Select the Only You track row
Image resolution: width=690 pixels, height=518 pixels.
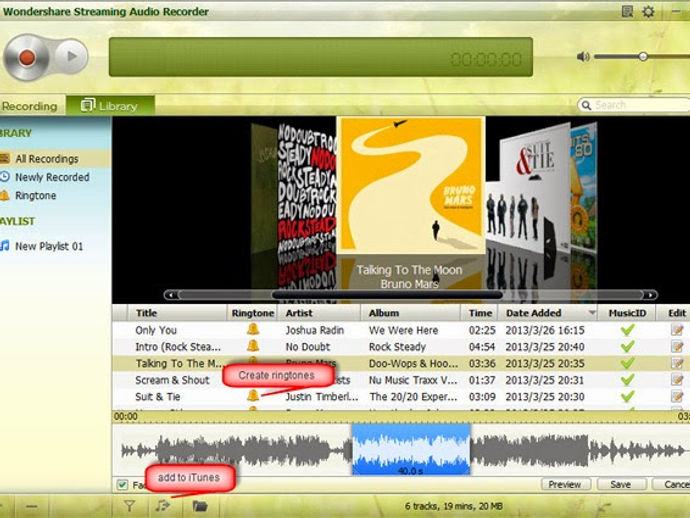(401, 330)
